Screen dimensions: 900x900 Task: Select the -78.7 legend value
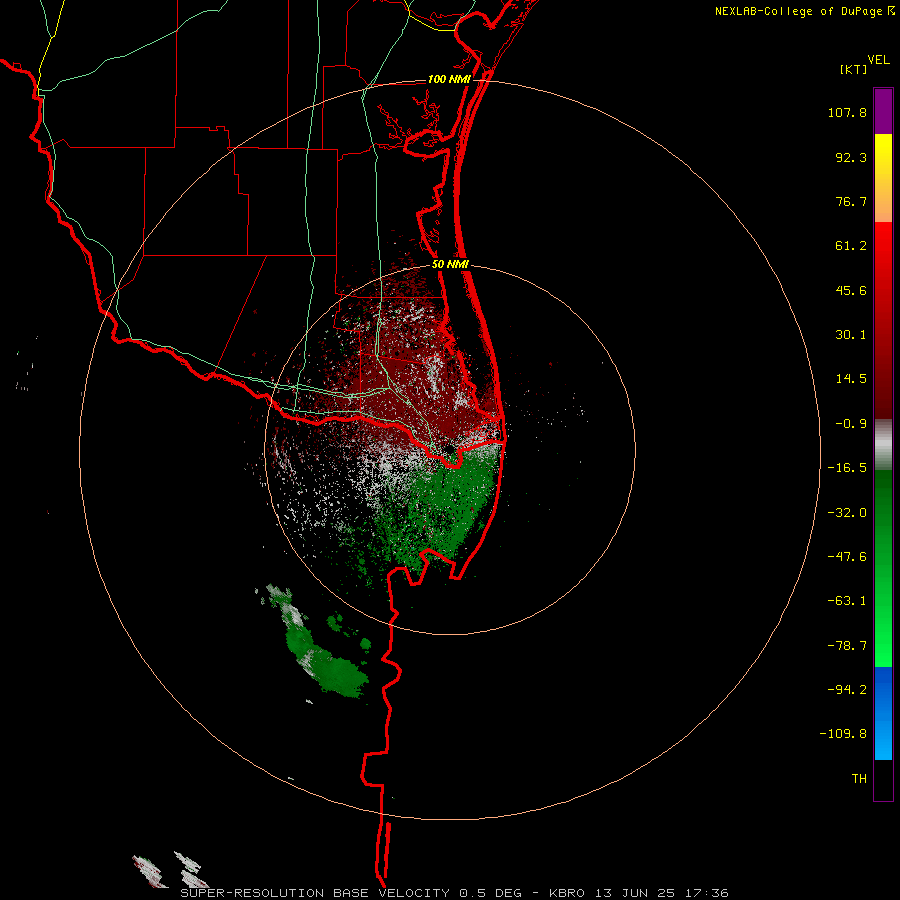[x=847, y=646]
